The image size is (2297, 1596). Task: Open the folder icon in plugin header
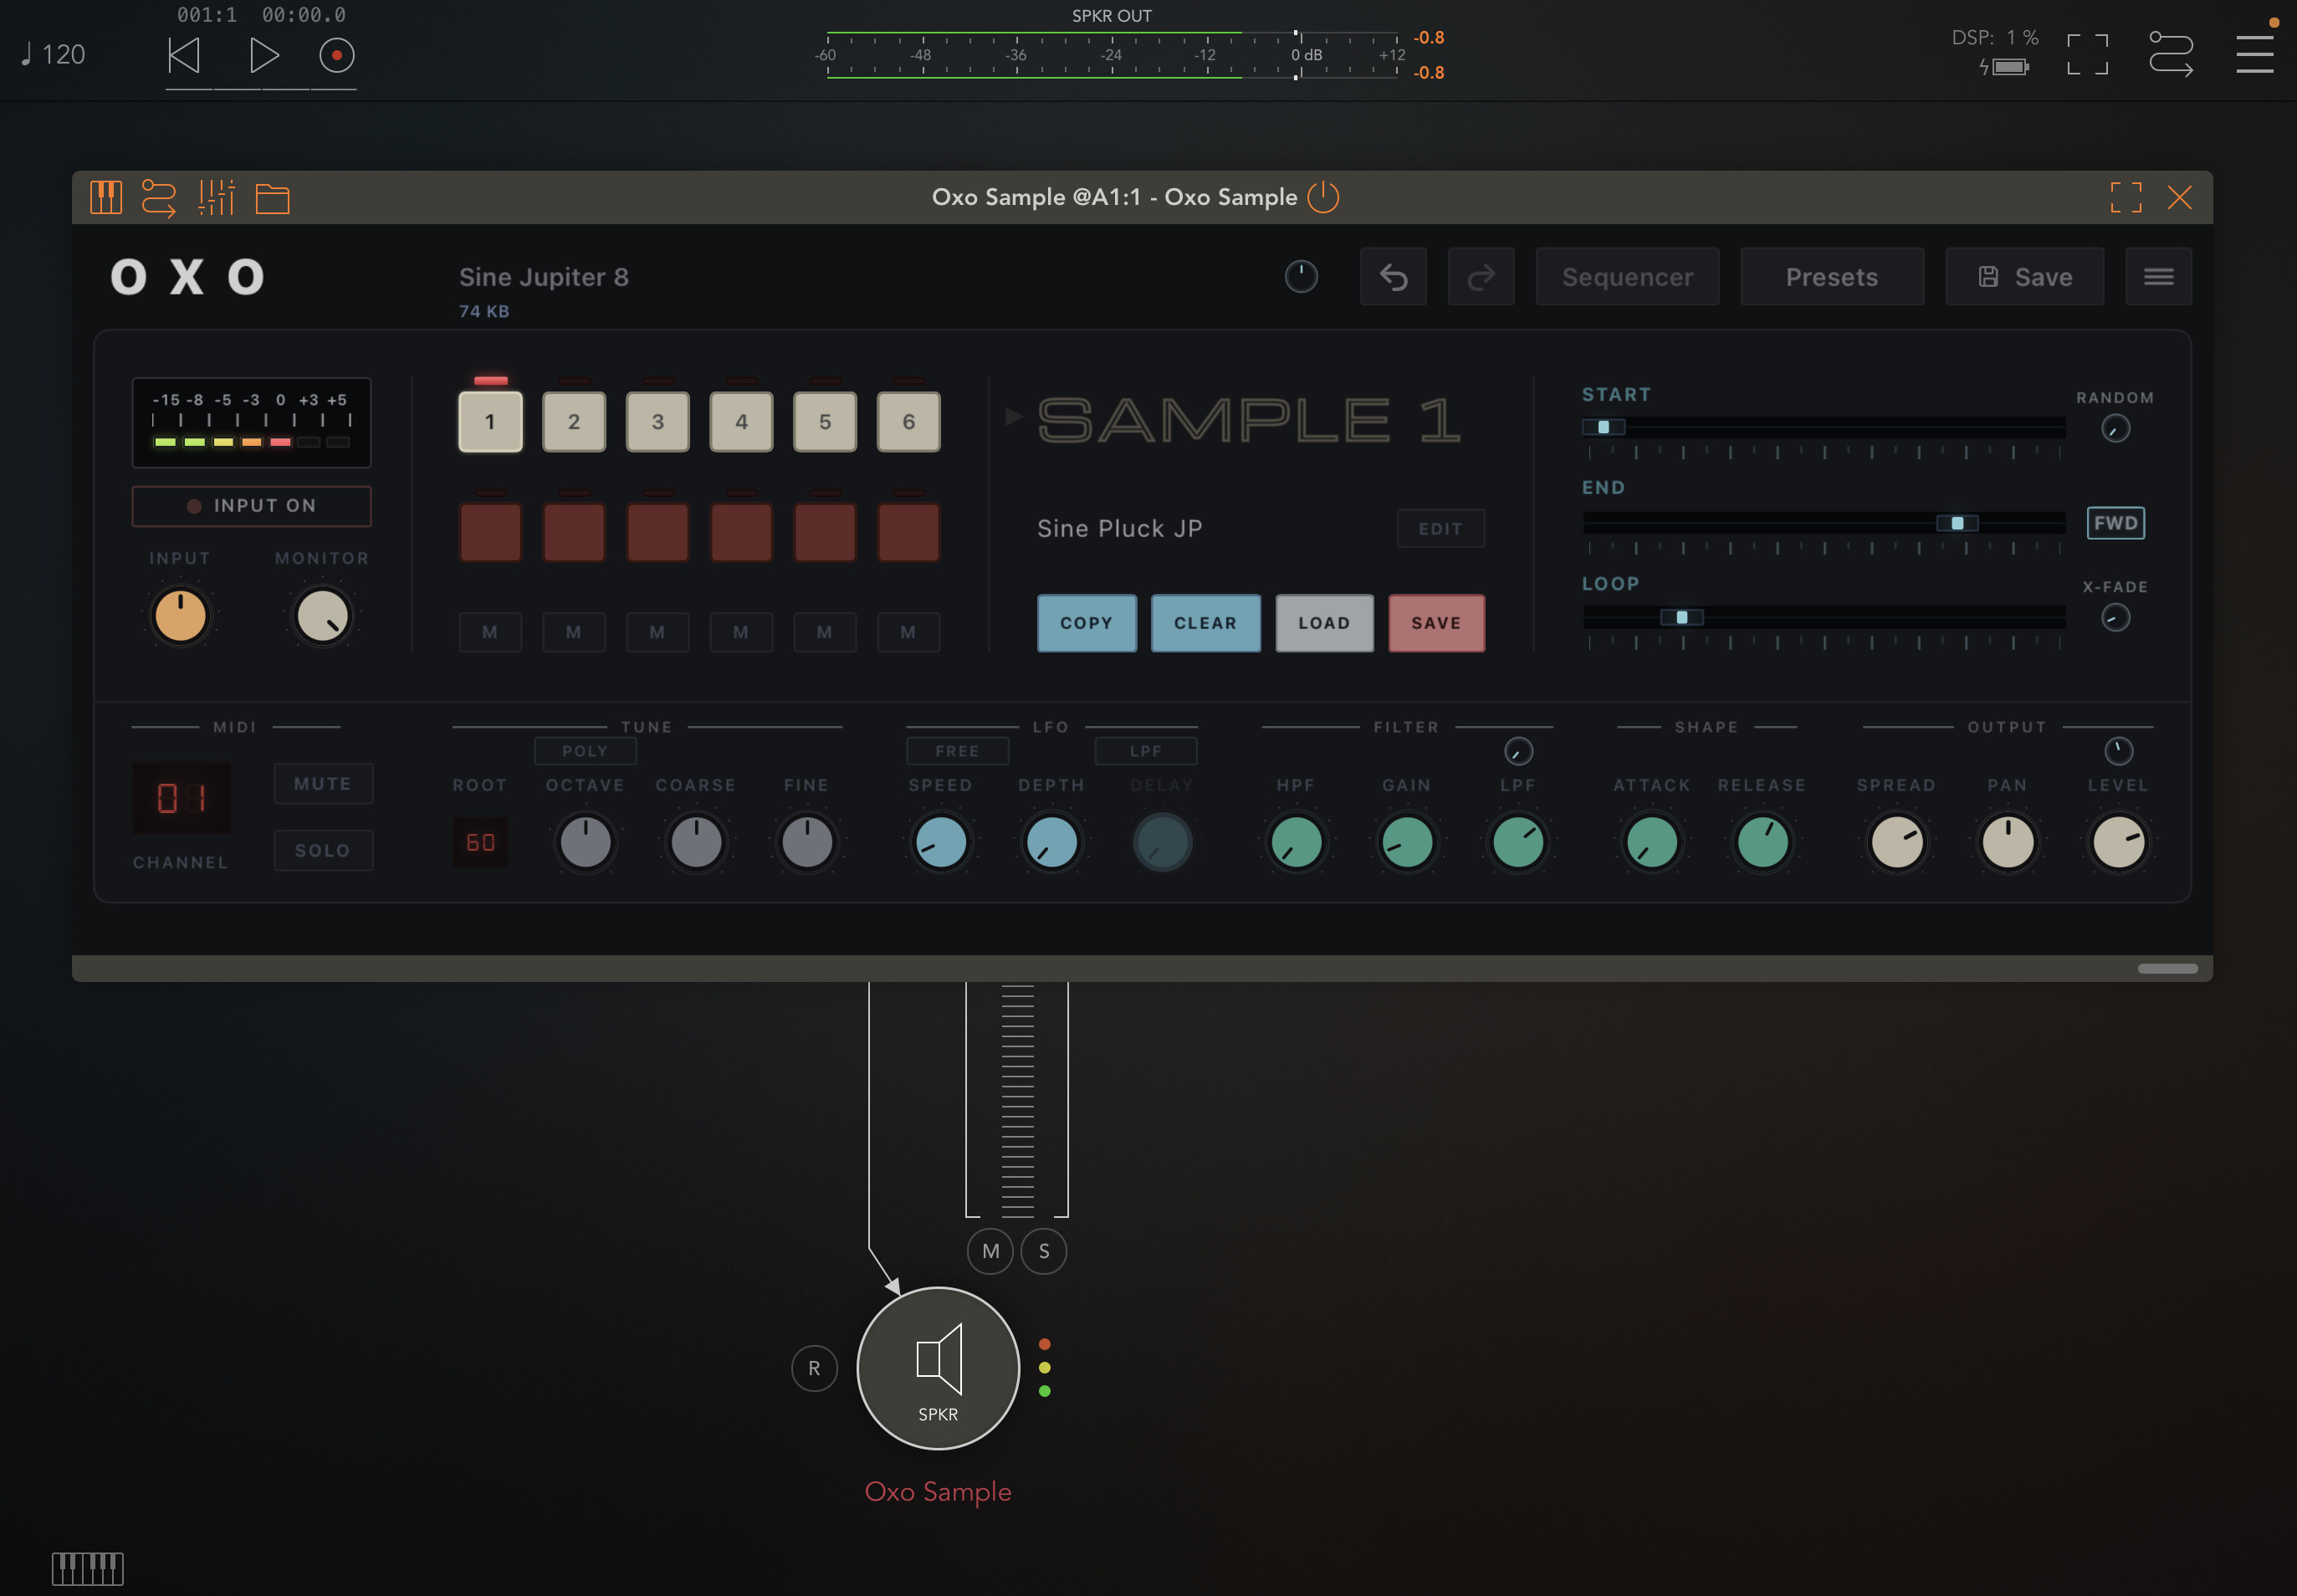272,198
